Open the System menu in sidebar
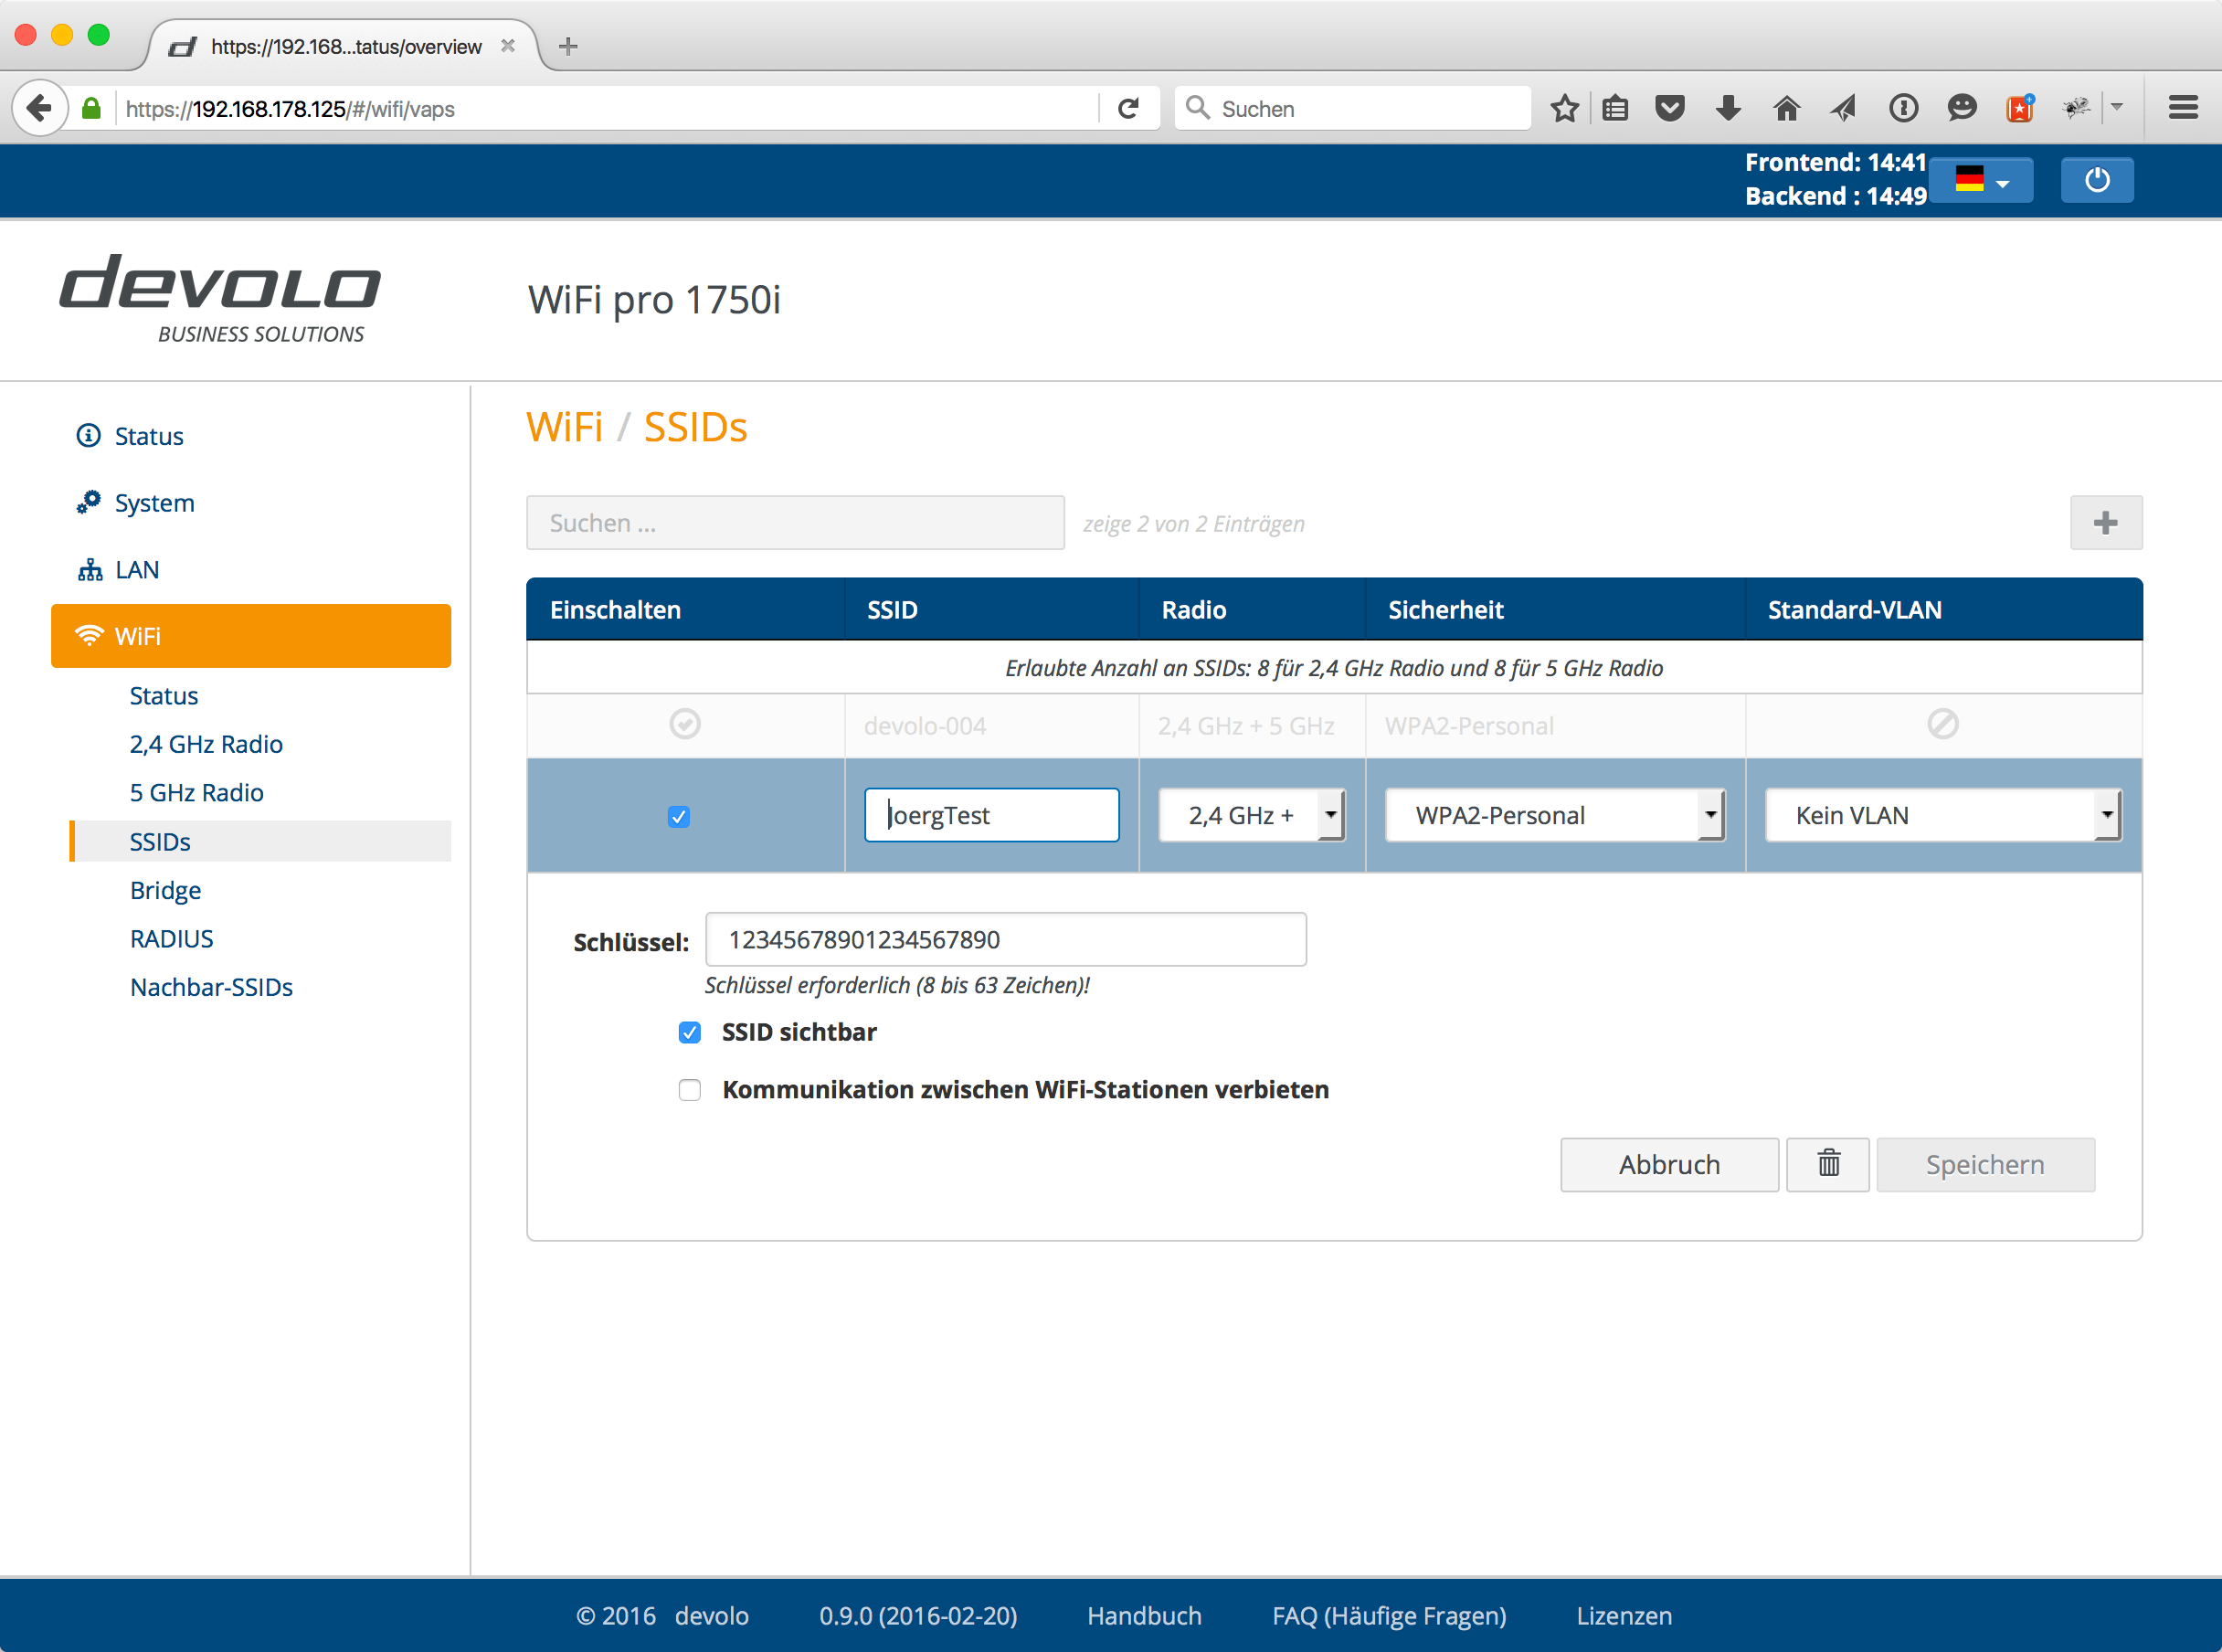 pos(154,503)
